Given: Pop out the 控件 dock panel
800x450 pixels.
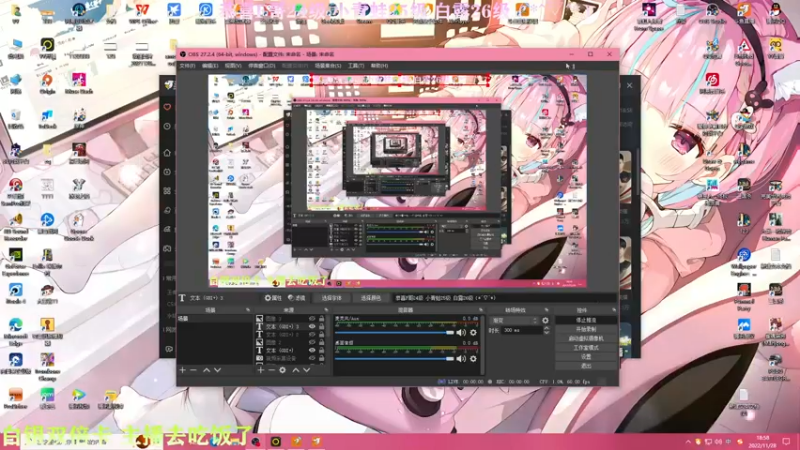Looking at the screenshot, I should click(614, 310).
